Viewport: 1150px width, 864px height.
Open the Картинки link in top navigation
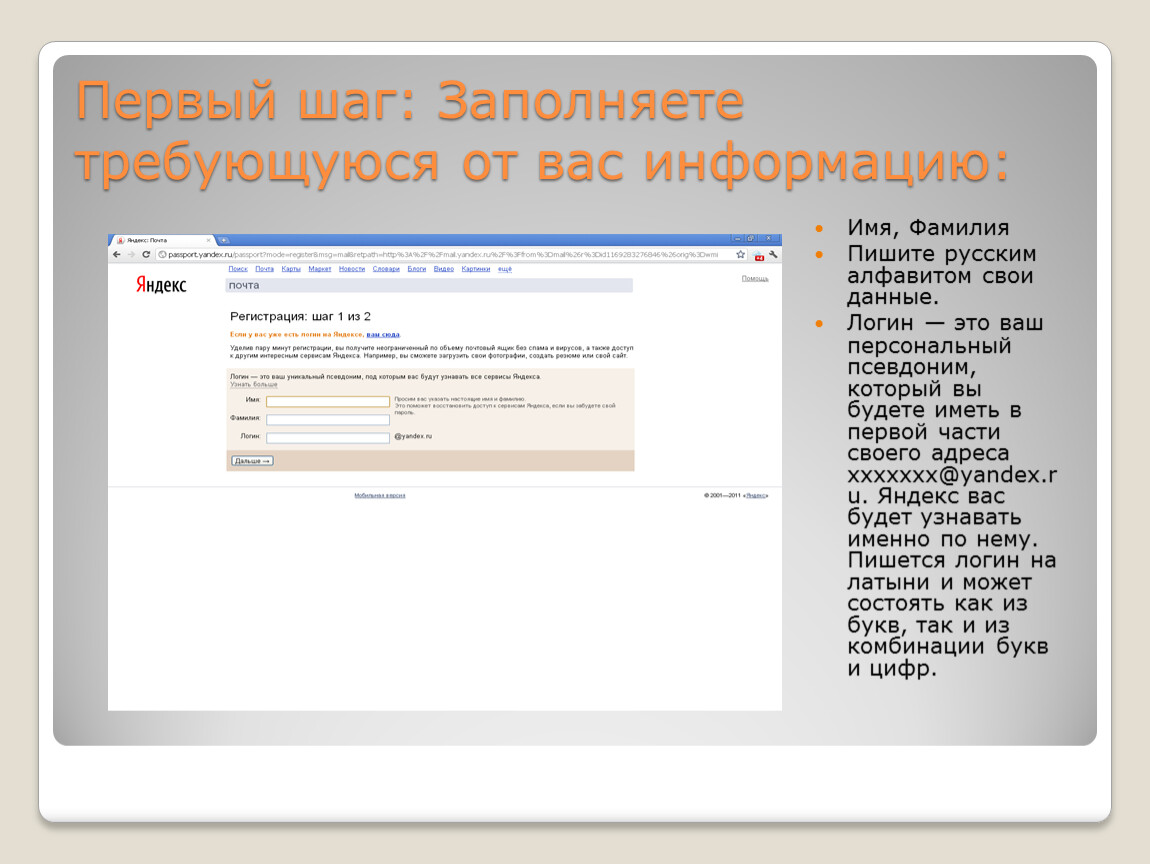pyautogui.click(x=476, y=269)
